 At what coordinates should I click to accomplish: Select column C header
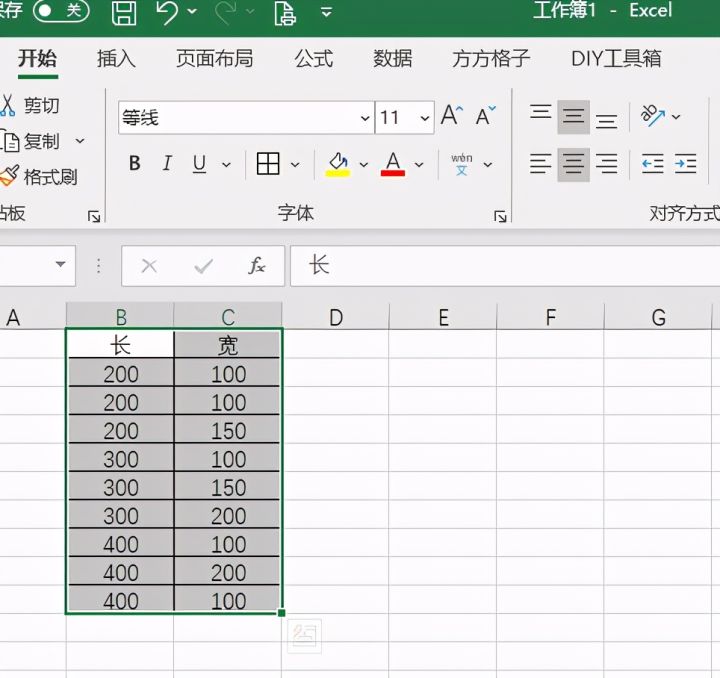[228, 316]
